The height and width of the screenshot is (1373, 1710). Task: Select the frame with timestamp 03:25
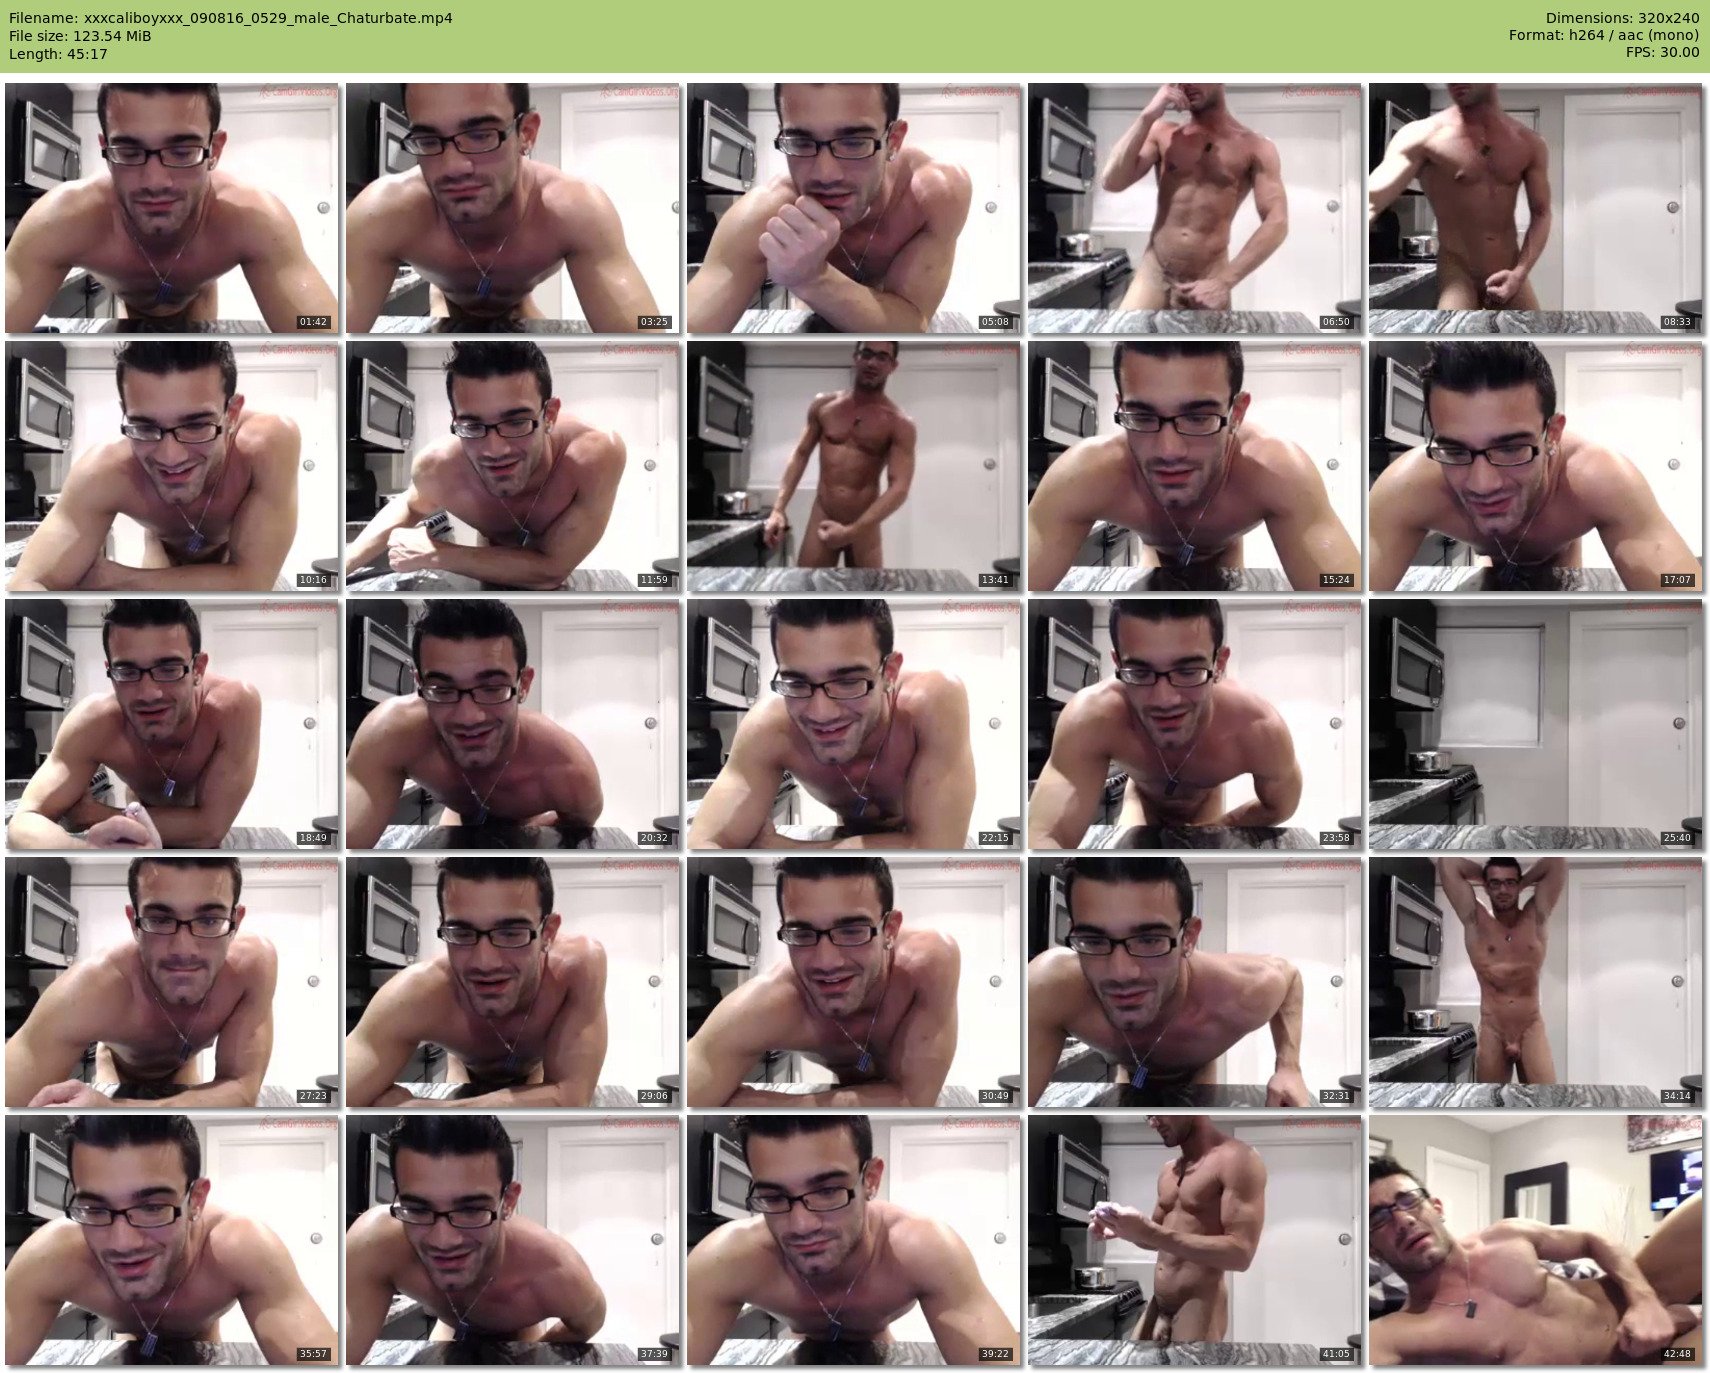pos(513,208)
